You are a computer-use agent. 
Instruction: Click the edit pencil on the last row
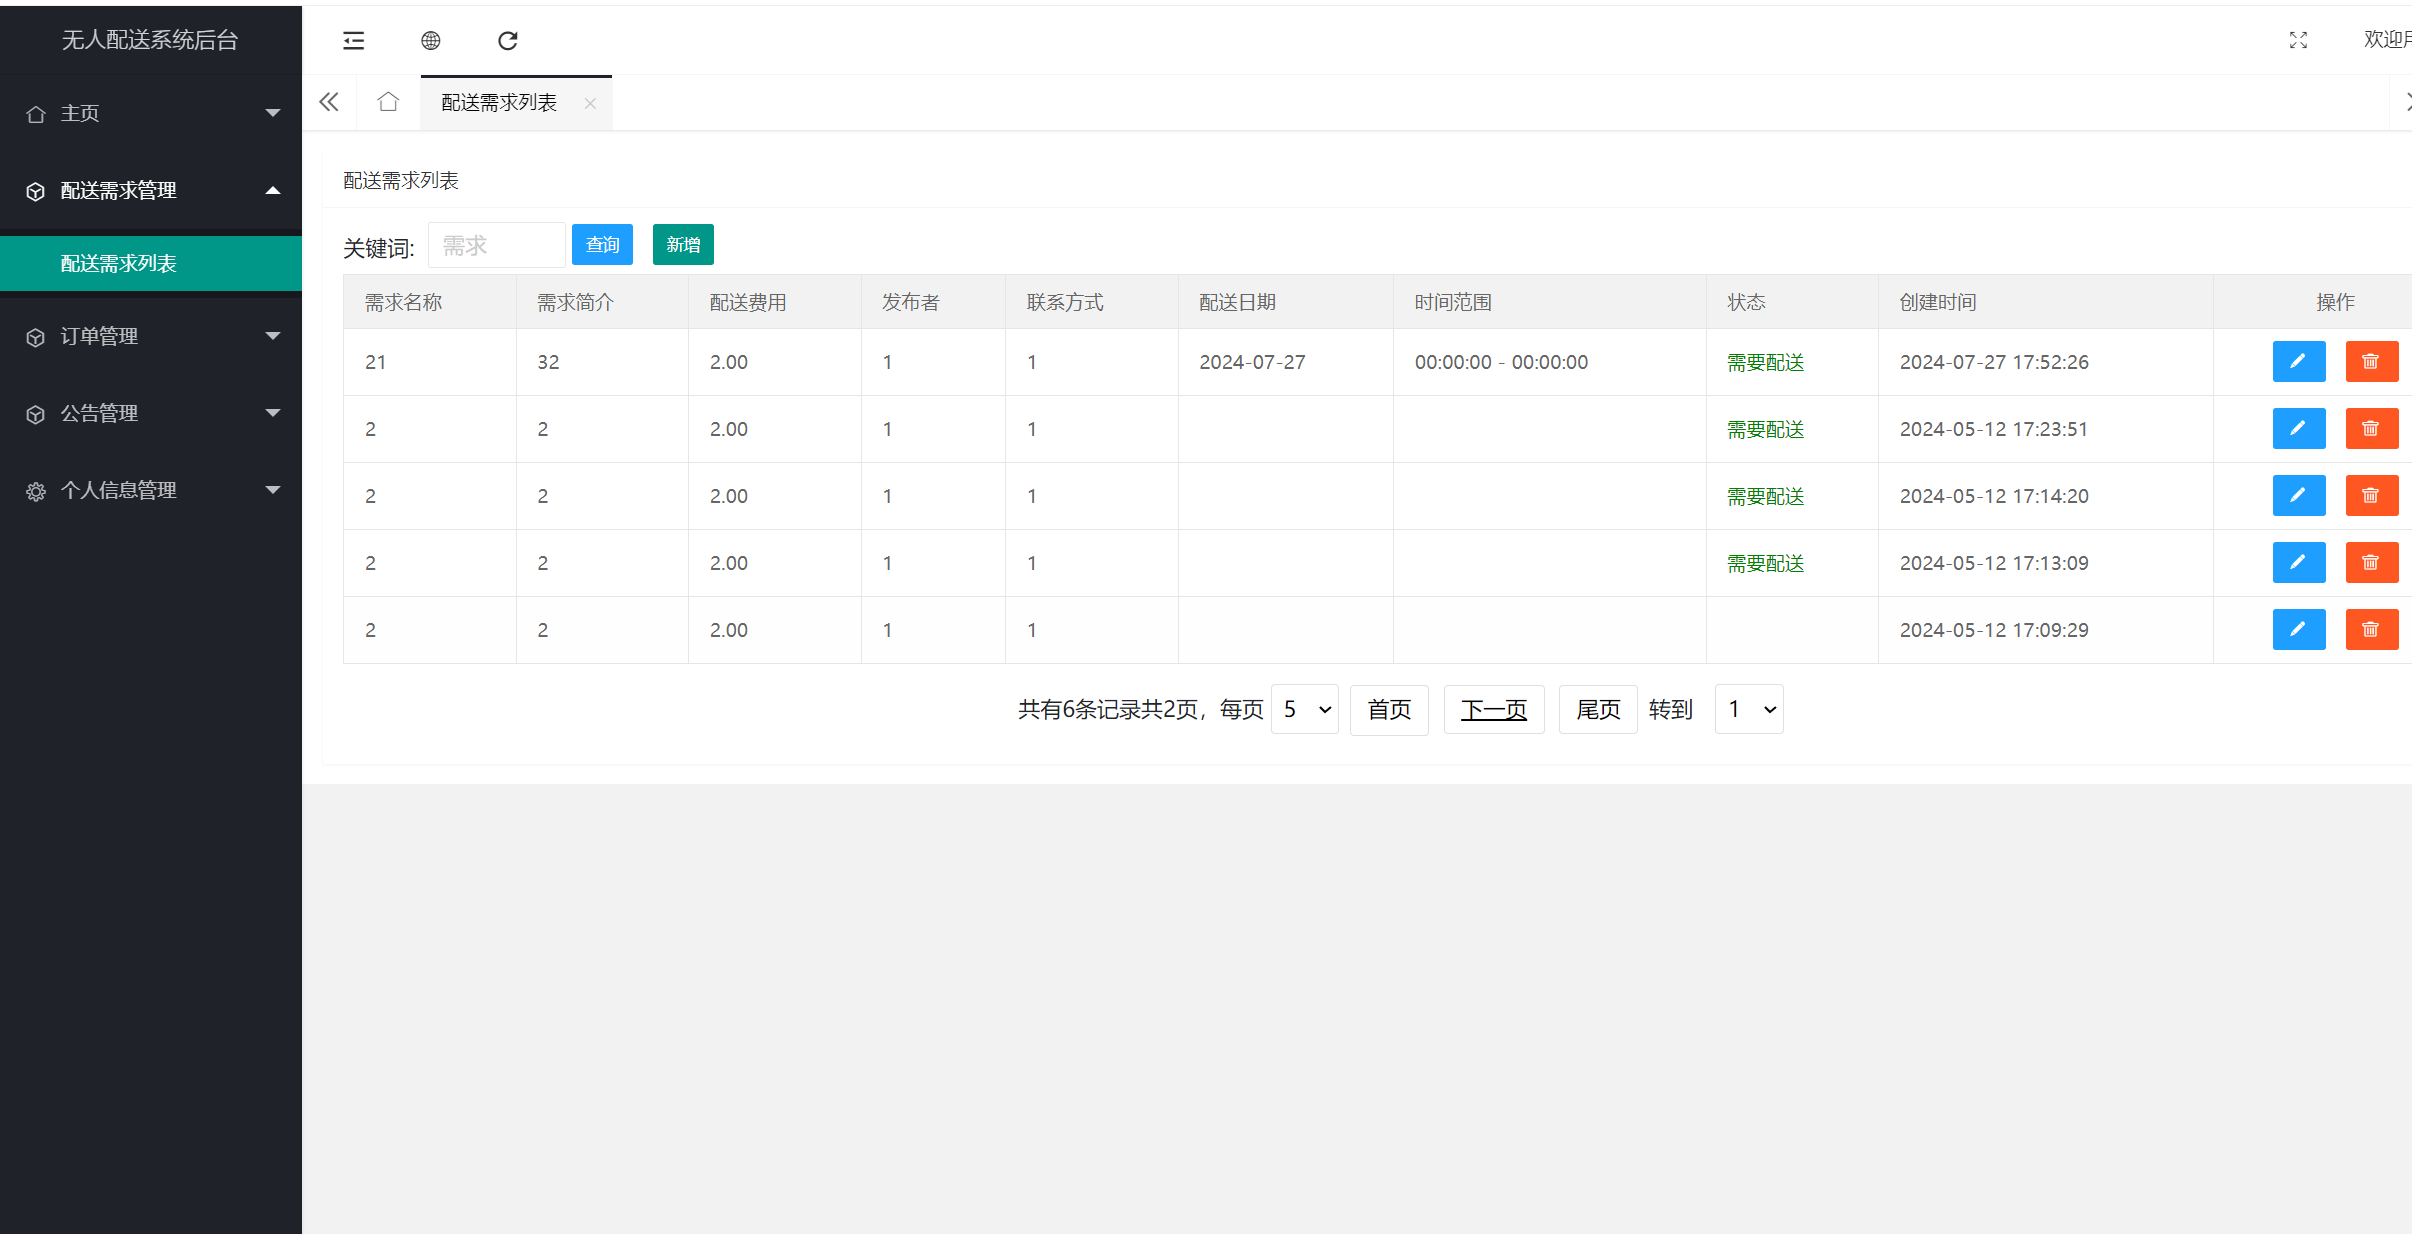(x=2298, y=629)
